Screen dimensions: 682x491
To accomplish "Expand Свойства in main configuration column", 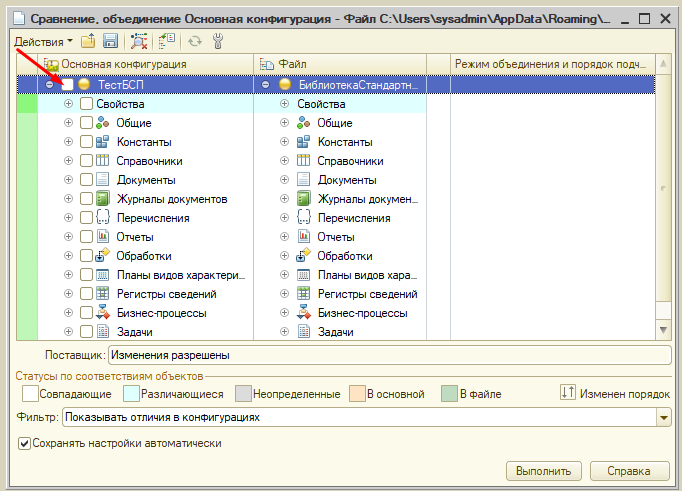I will [x=68, y=104].
